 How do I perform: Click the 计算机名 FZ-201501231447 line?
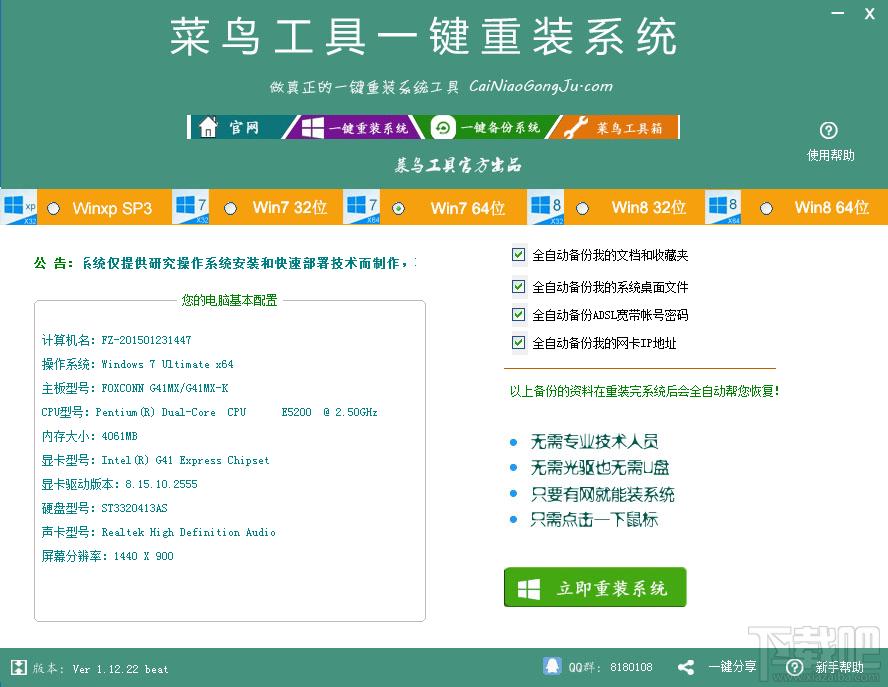tap(117, 340)
